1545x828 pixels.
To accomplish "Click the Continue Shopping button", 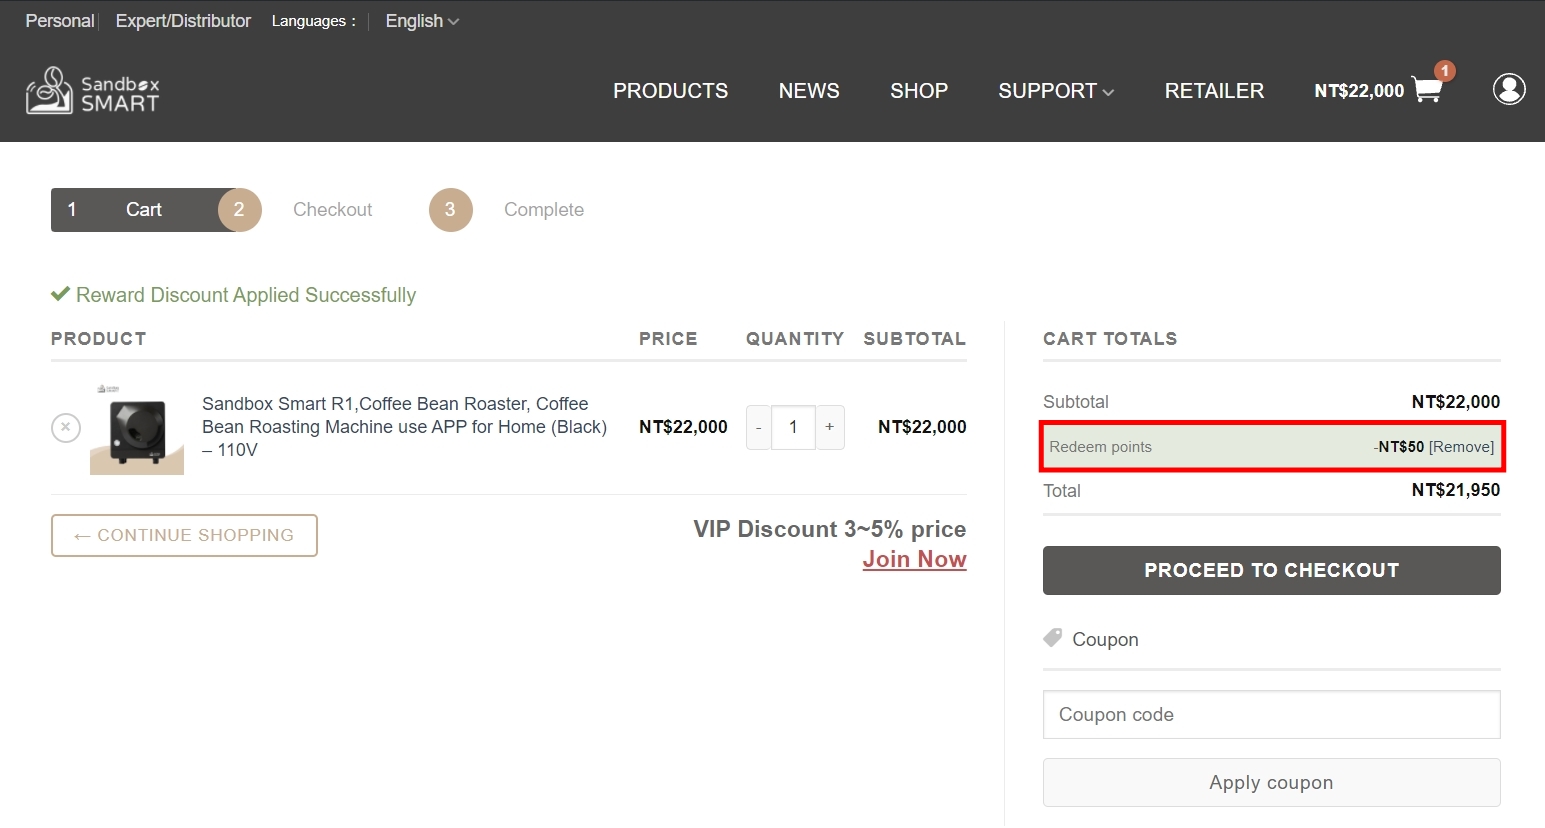I will tap(184, 536).
